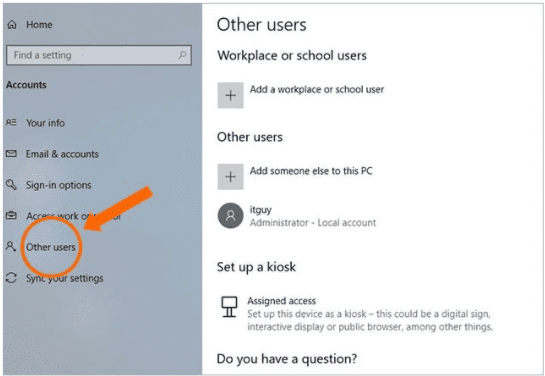Click the kiosk description text

(x=370, y=320)
